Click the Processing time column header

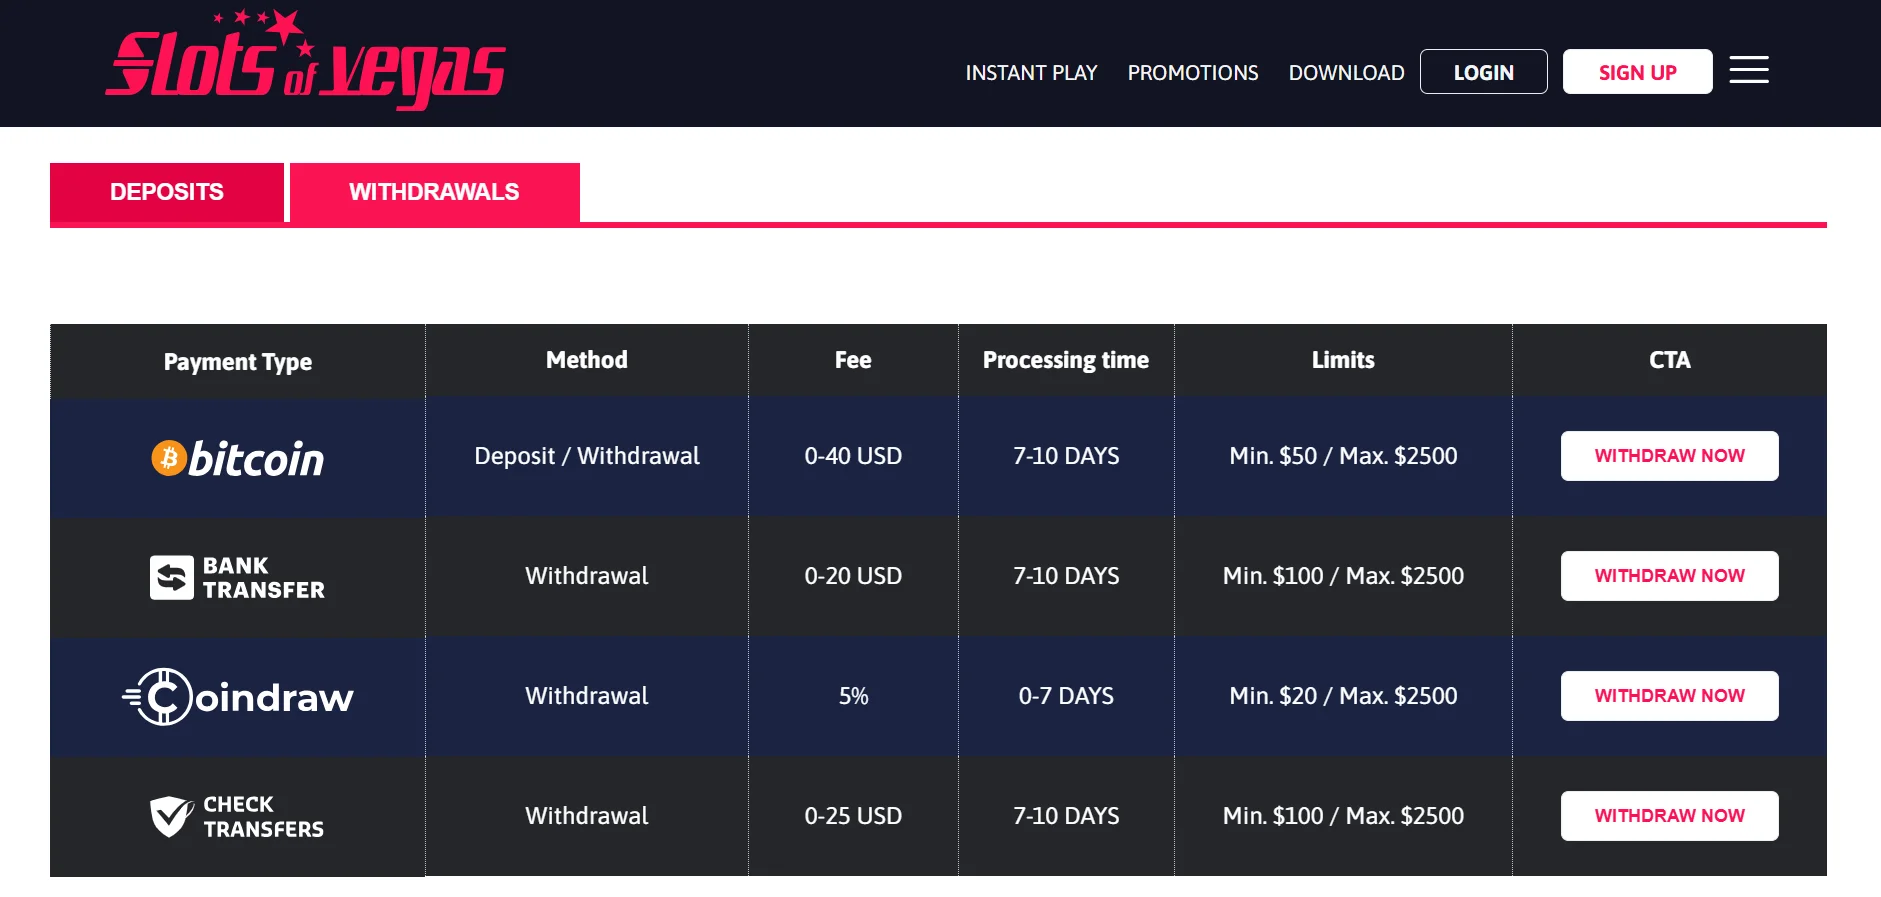[x=1065, y=360]
